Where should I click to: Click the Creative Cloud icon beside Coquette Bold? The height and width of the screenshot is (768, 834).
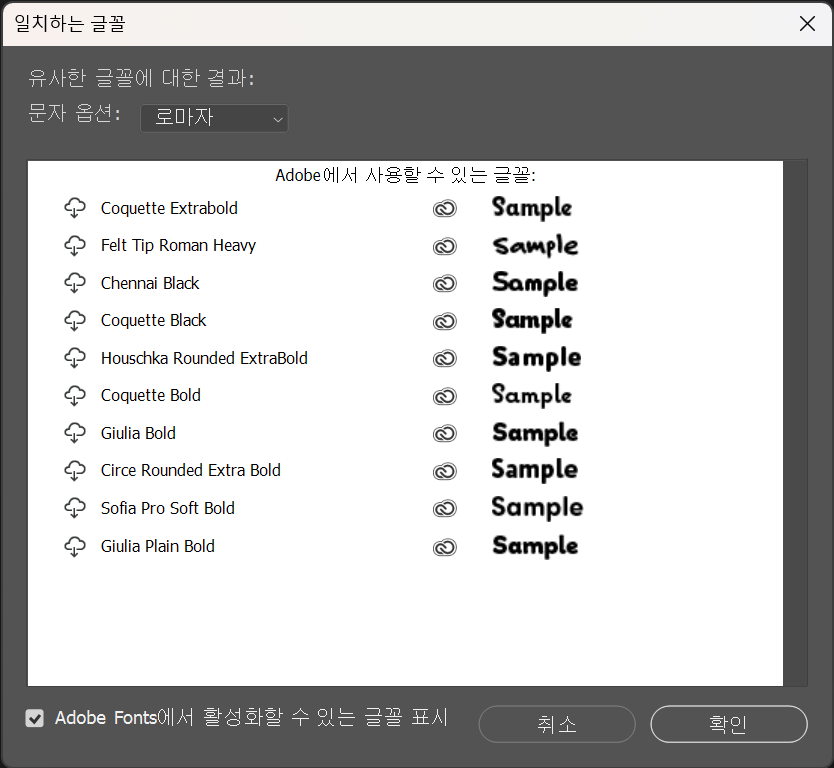coord(445,396)
